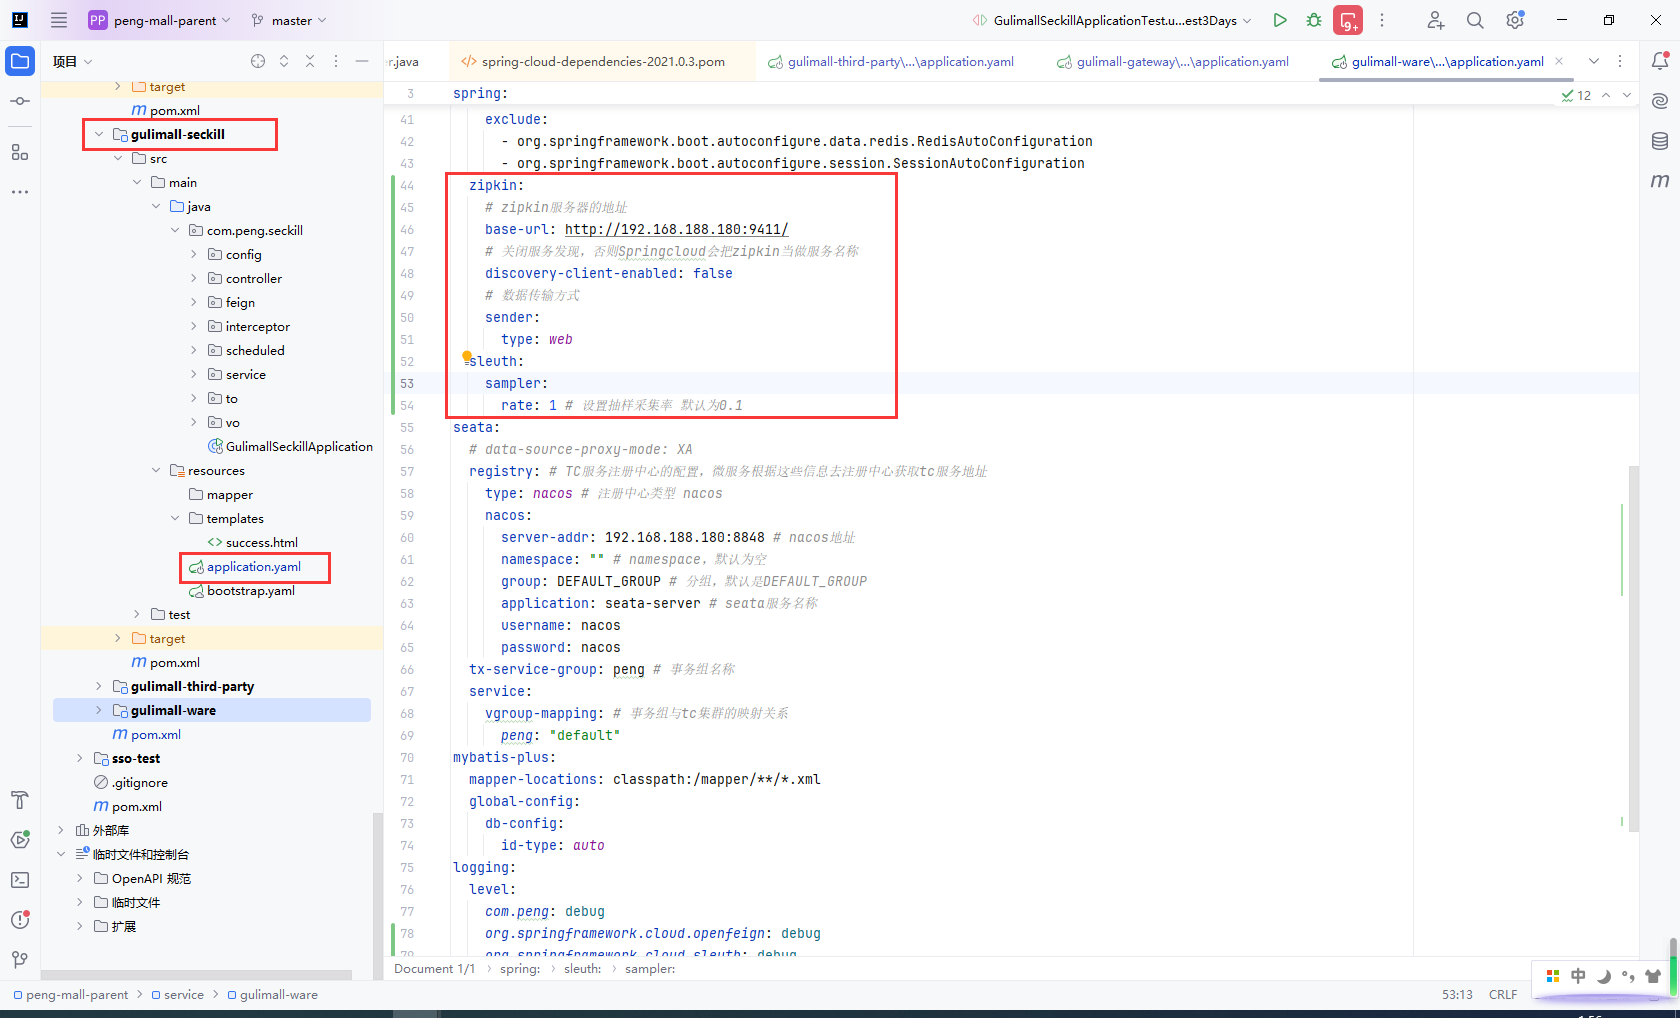
Task: Open the Maven tool window
Action: point(1660,181)
